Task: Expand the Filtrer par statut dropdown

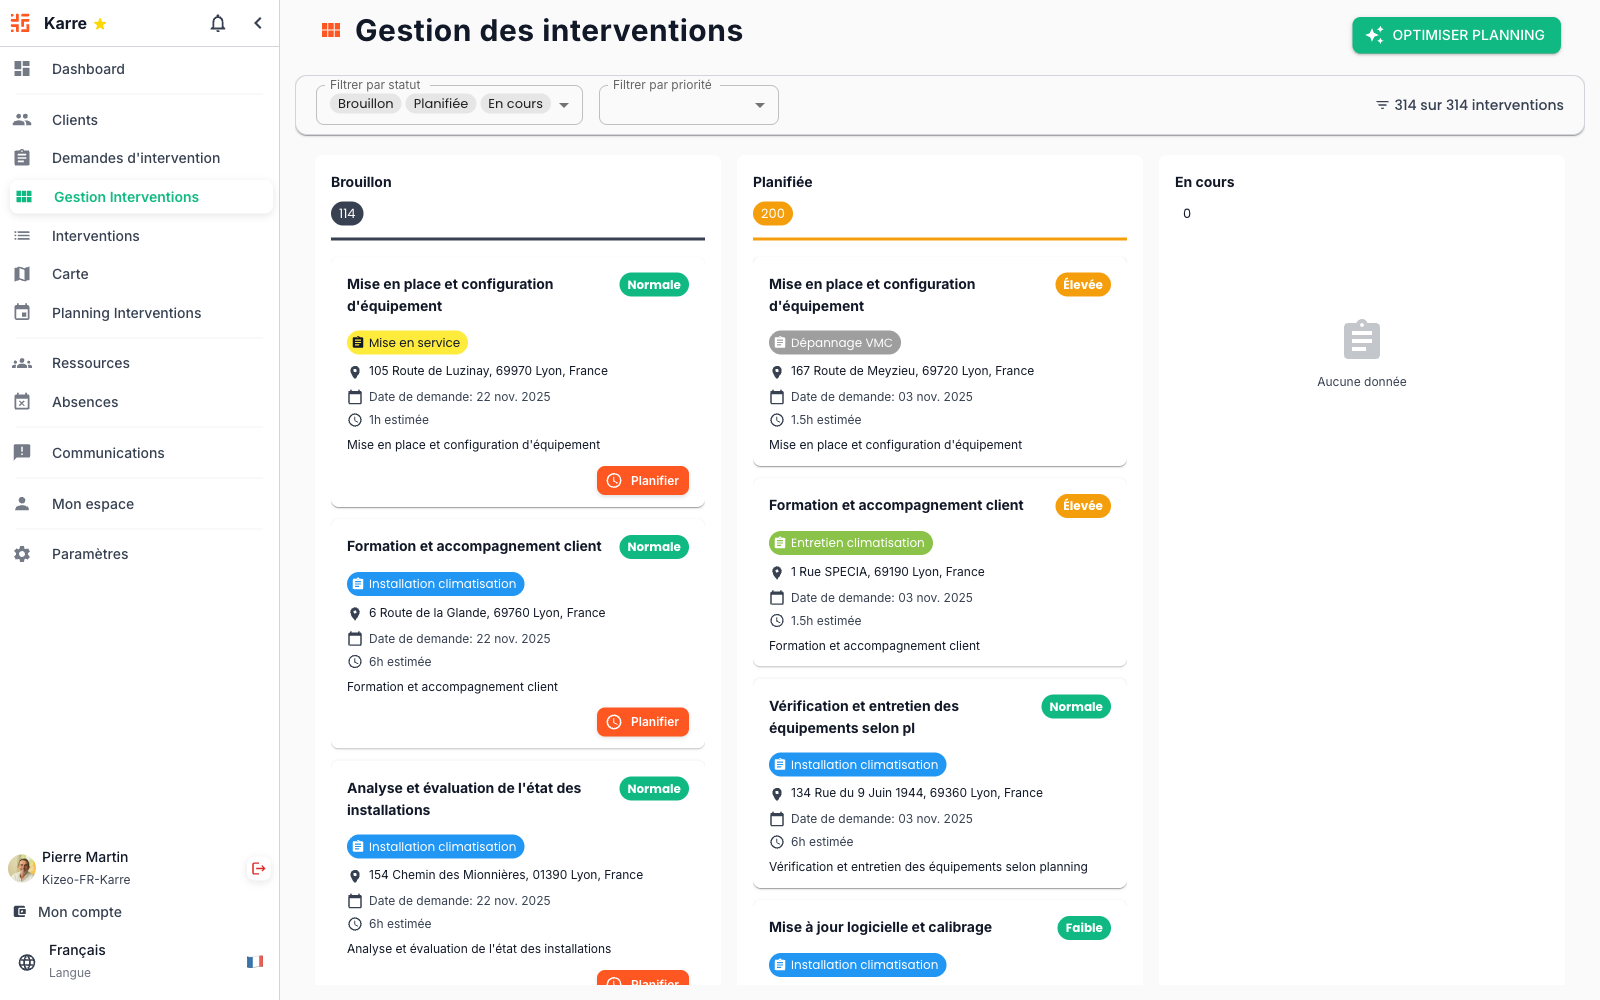Action: coord(564,104)
